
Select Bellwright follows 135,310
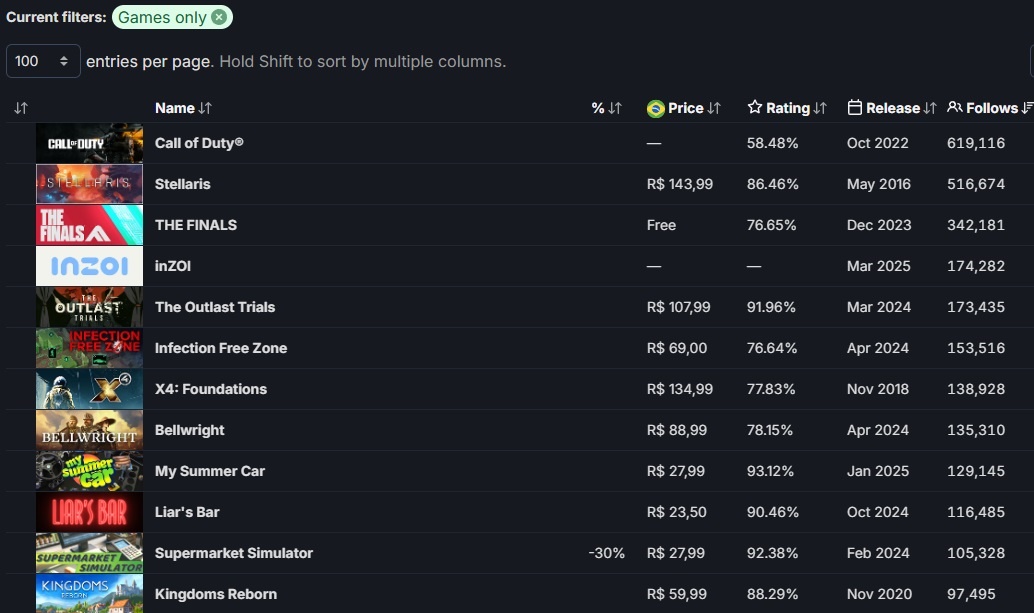[x=976, y=430]
